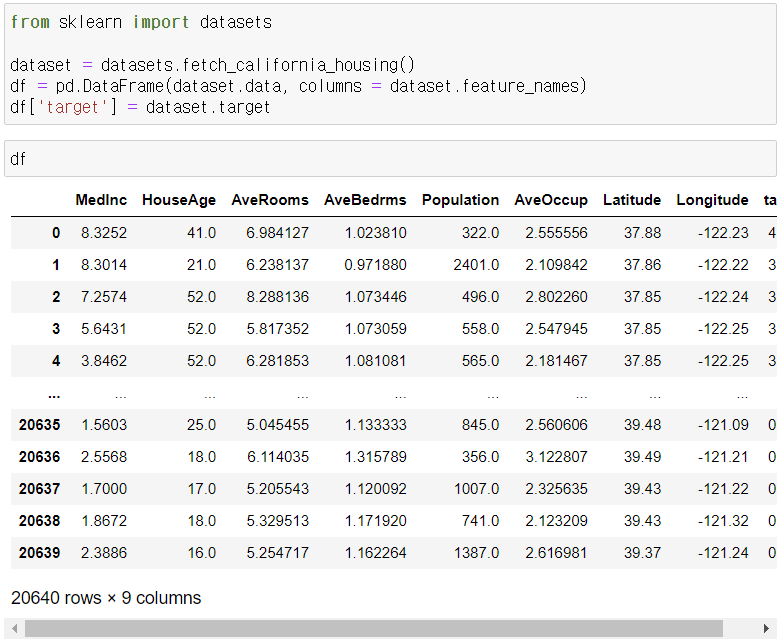Click MedInc value 8.3252
The height and width of the screenshot is (644, 782).
tap(104, 233)
